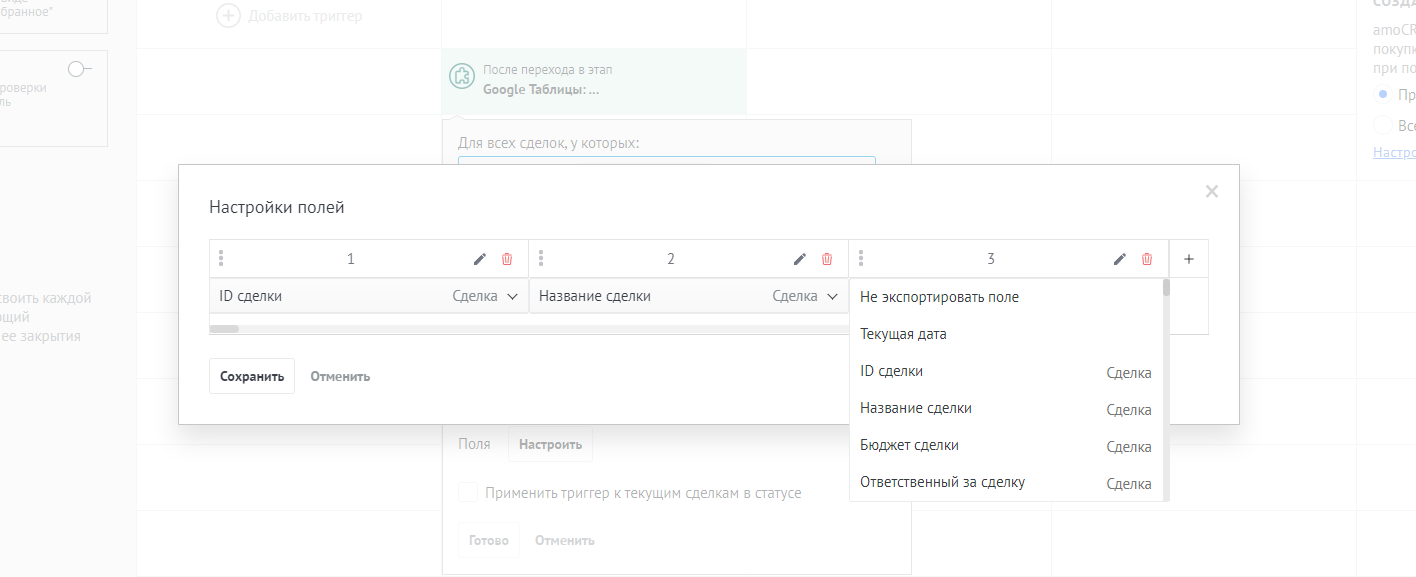
Task: Save field settings with Сохранить
Action: click(252, 376)
